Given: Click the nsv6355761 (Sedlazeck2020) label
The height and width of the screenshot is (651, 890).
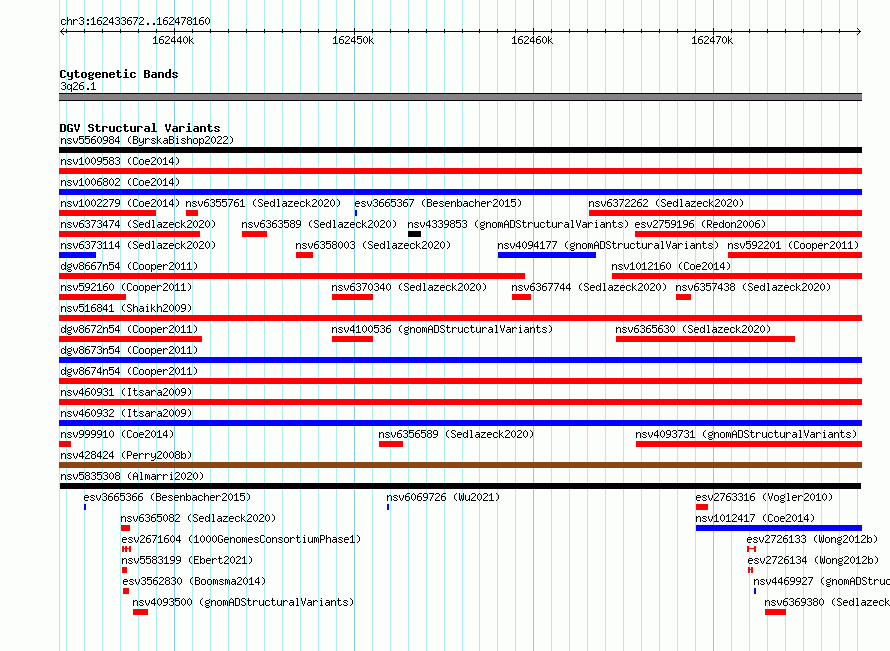Looking at the screenshot, I should coord(263,203).
